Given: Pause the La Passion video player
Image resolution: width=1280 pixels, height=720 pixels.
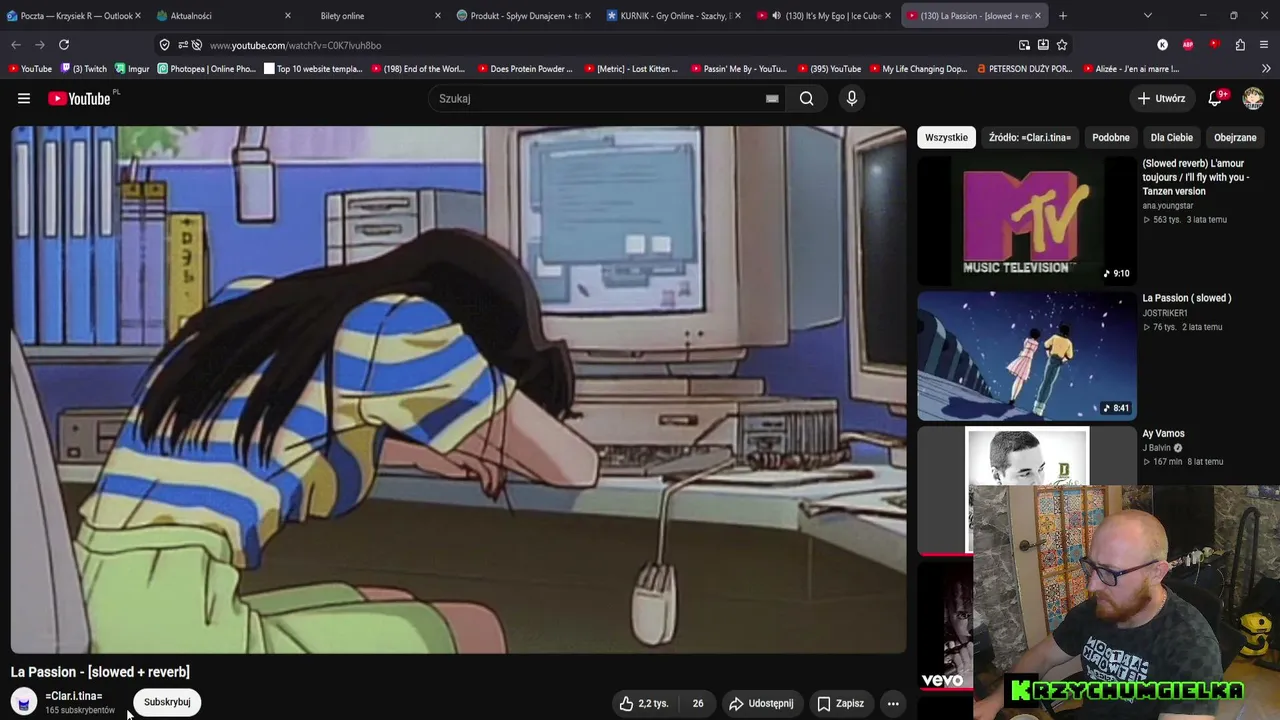Looking at the screenshot, I should (x=459, y=390).
